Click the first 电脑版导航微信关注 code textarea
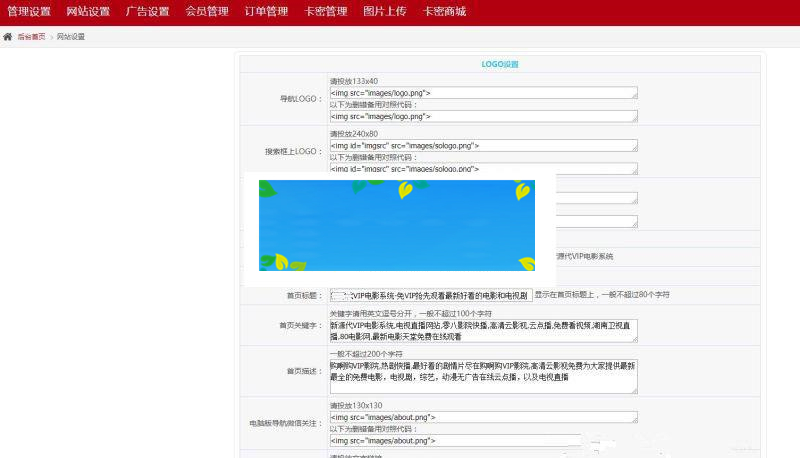This screenshot has height=458, width=800. click(x=483, y=416)
